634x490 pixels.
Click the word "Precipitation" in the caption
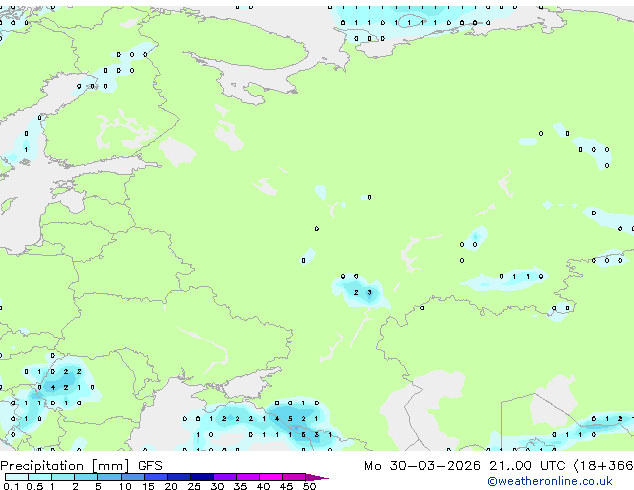(42, 466)
